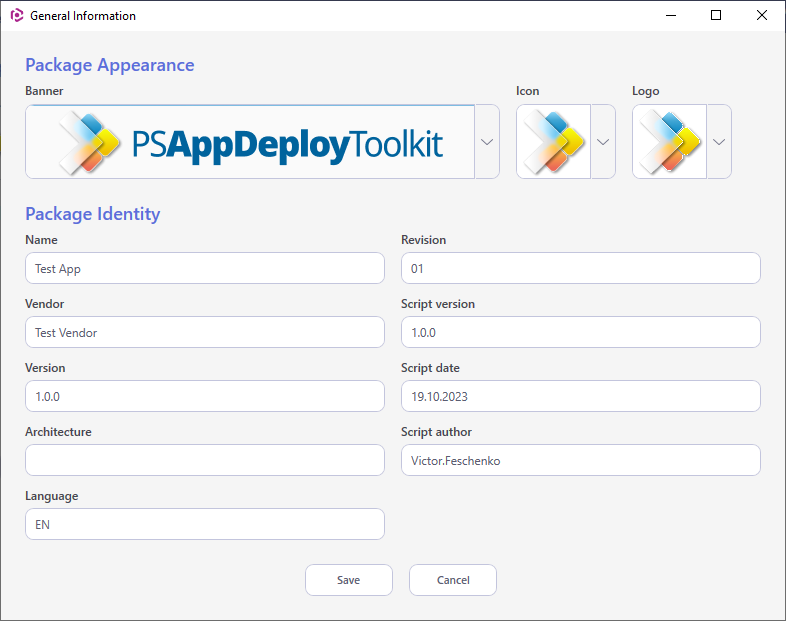Click the Script date label

(430, 368)
